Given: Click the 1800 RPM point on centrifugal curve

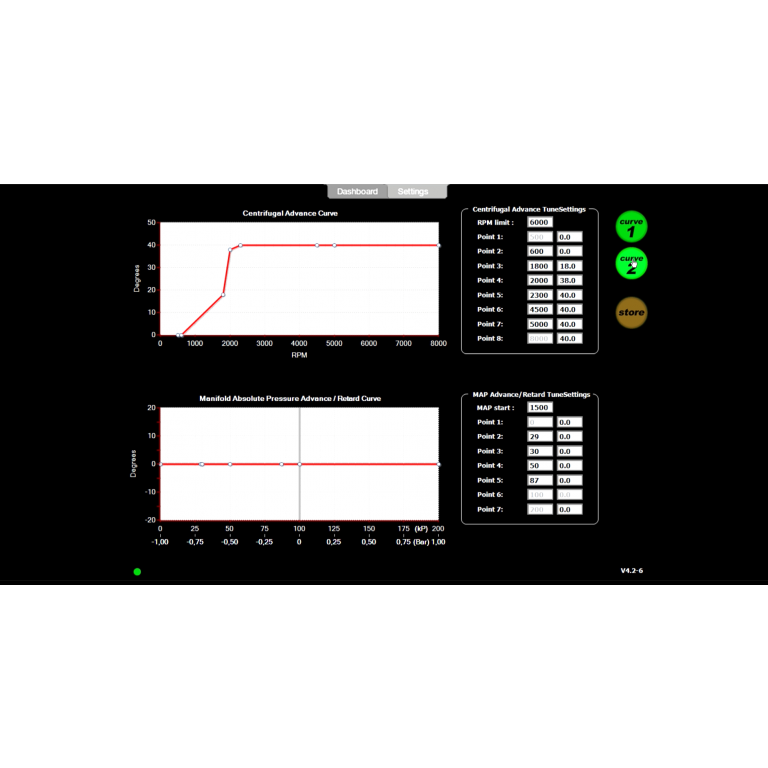Looking at the screenshot, I should (223, 294).
